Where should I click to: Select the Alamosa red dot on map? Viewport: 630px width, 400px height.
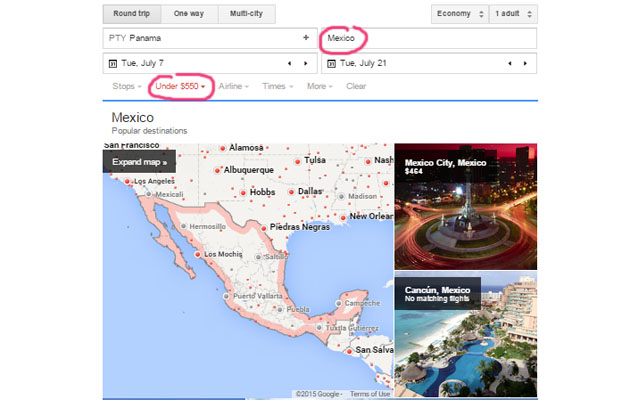coord(223,148)
